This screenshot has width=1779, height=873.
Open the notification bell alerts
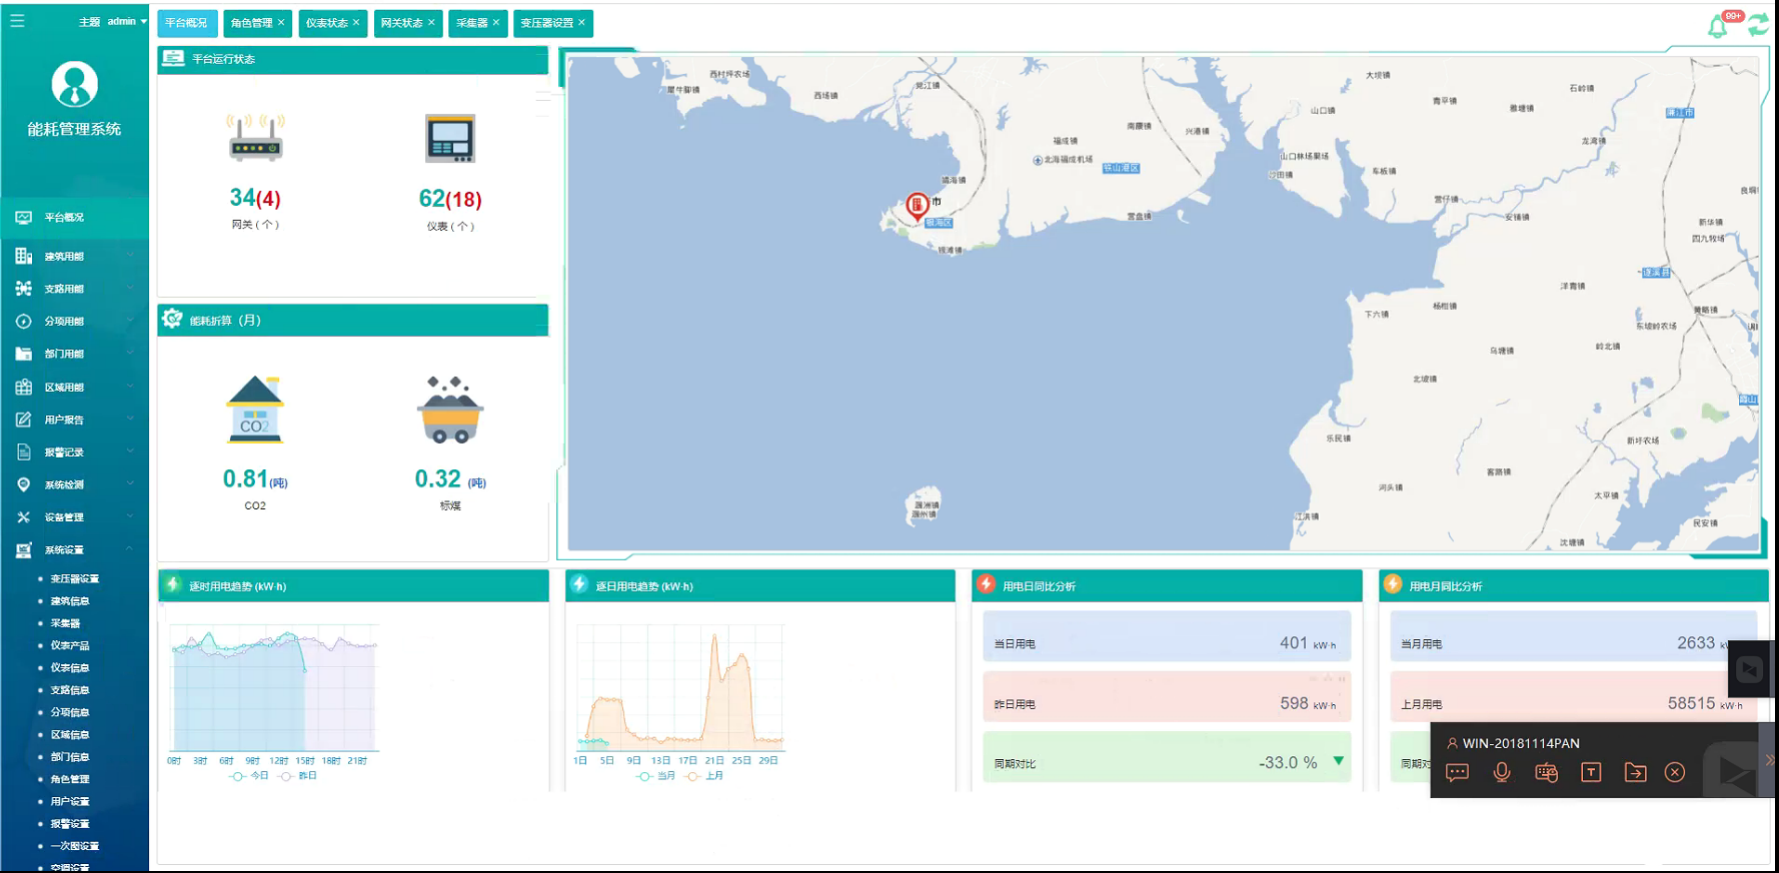click(x=1718, y=26)
